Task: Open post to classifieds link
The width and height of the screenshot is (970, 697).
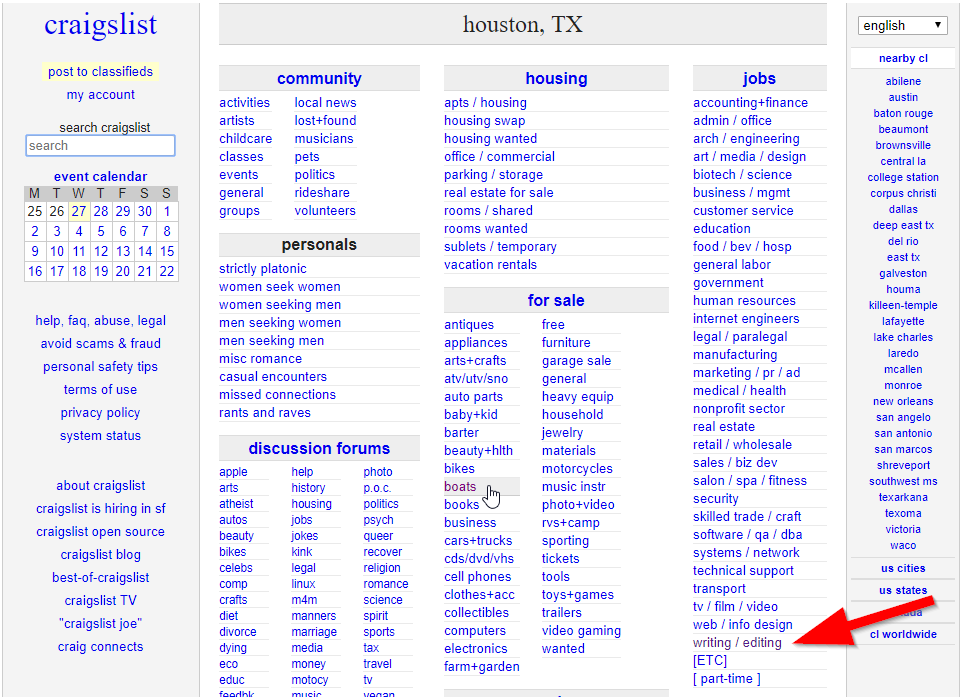Action: pos(100,72)
